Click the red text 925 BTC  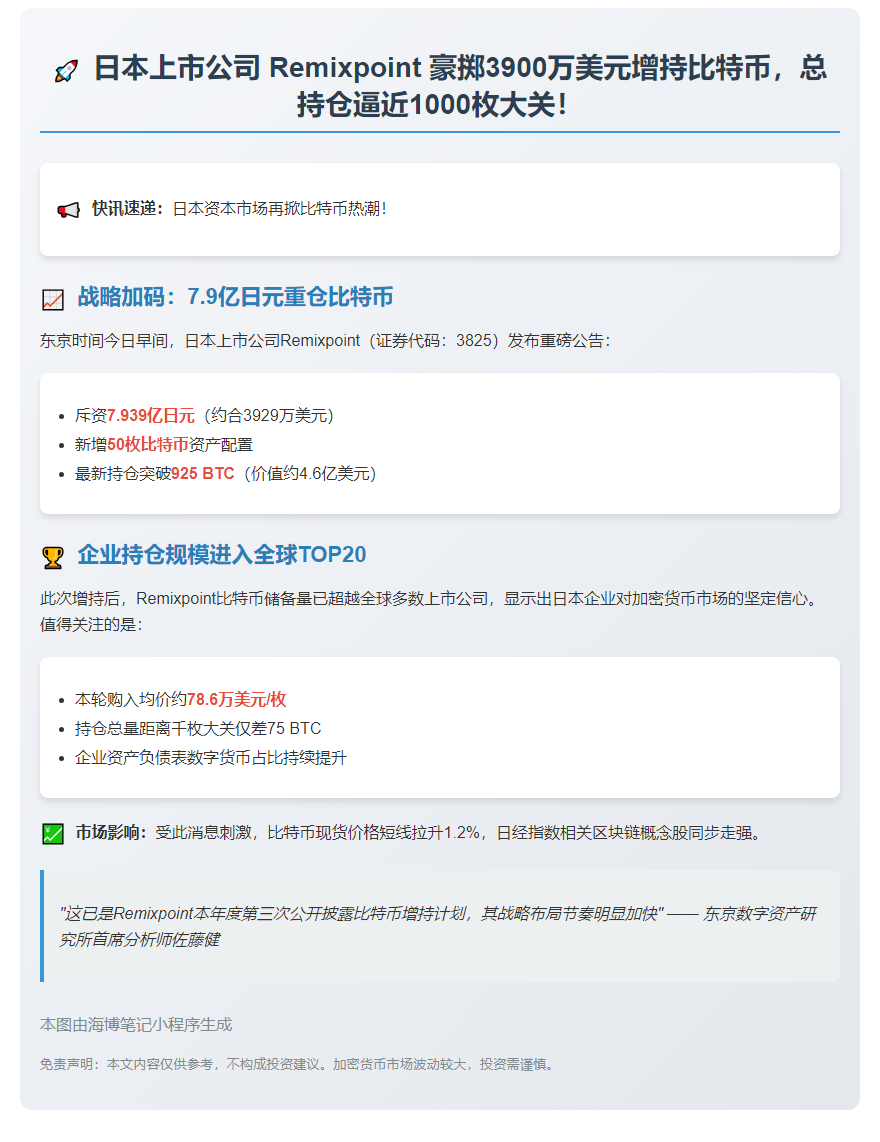(203, 474)
